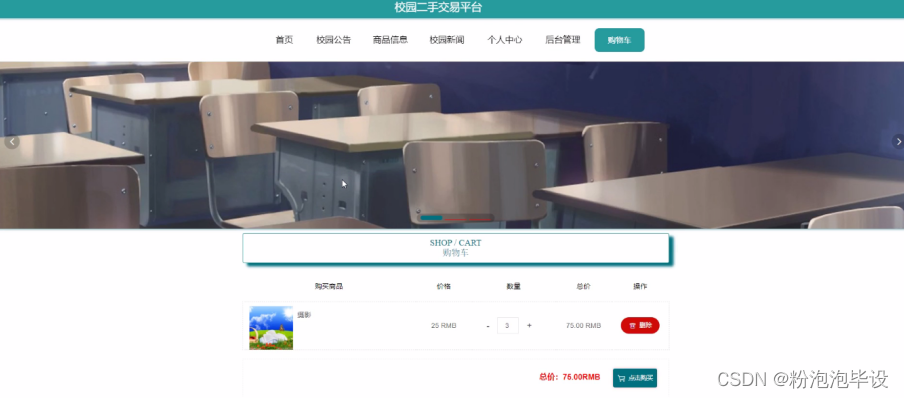Click the 数量 column header
This screenshot has width=904, height=398.
(514, 286)
